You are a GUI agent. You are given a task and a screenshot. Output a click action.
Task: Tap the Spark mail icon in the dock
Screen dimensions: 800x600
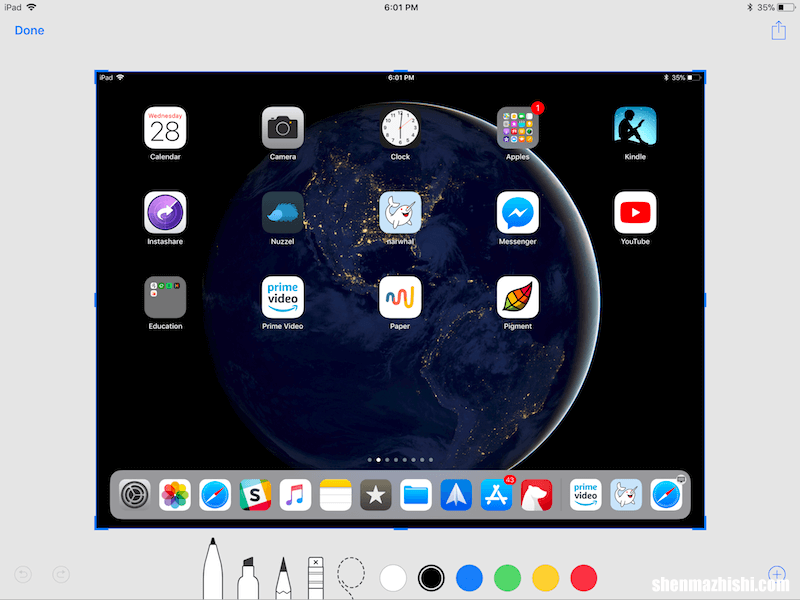coord(456,495)
